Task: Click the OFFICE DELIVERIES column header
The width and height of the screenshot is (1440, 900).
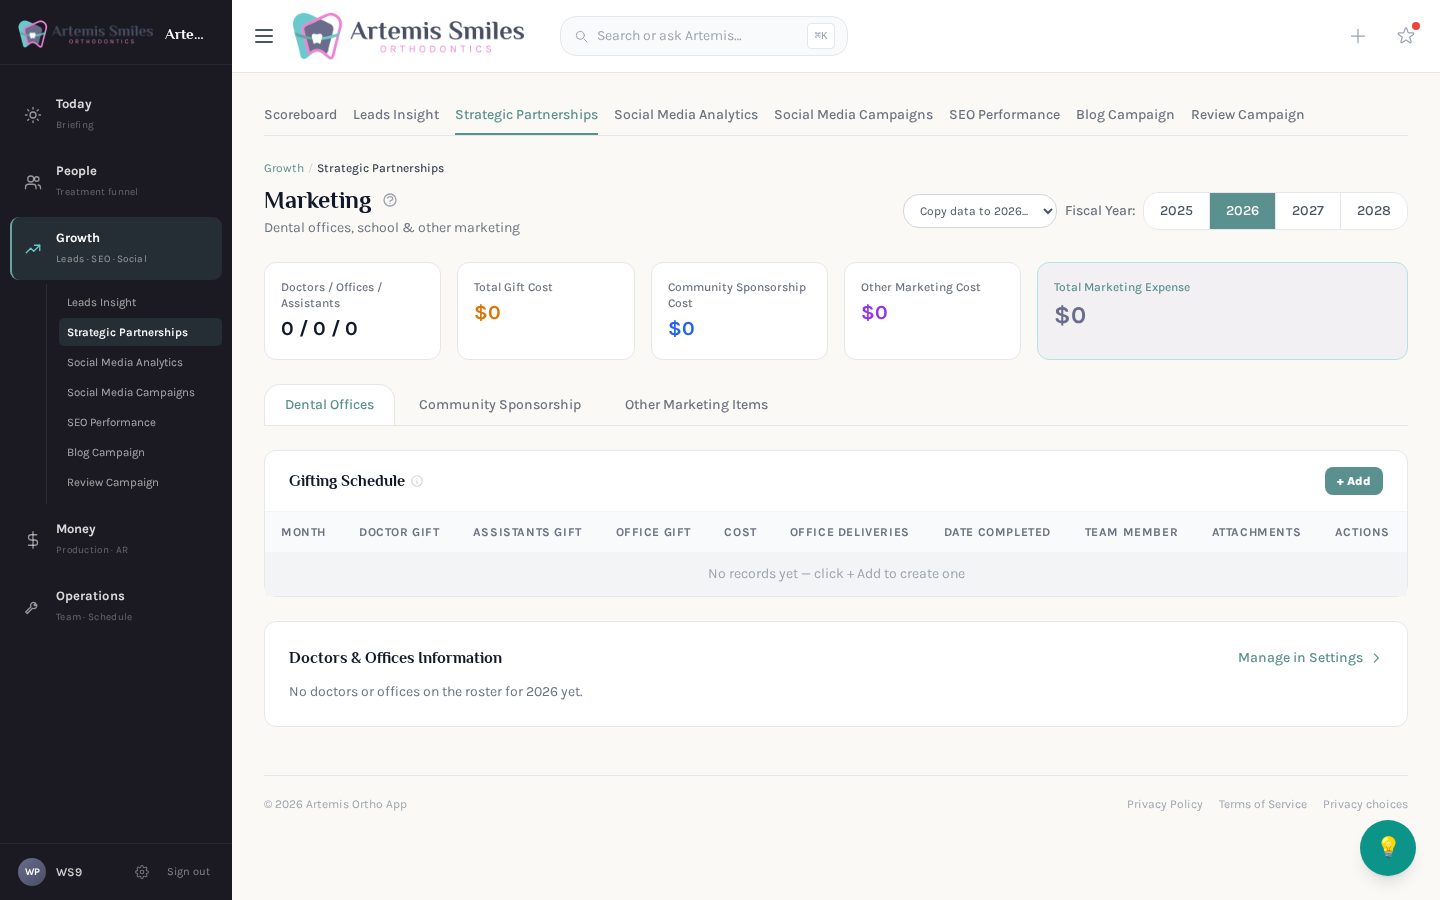Action: pos(849,532)
